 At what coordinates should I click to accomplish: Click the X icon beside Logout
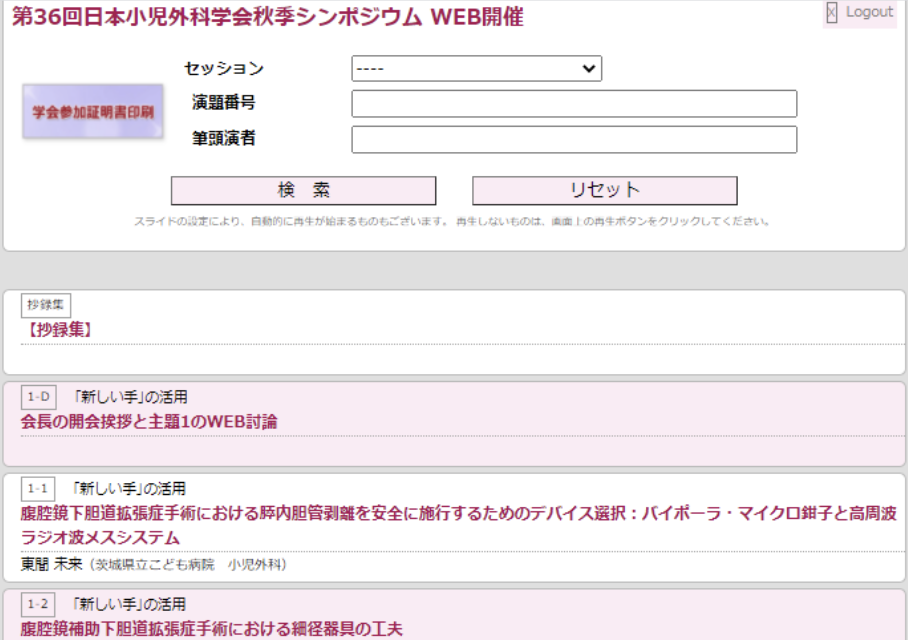coord(831,13)
